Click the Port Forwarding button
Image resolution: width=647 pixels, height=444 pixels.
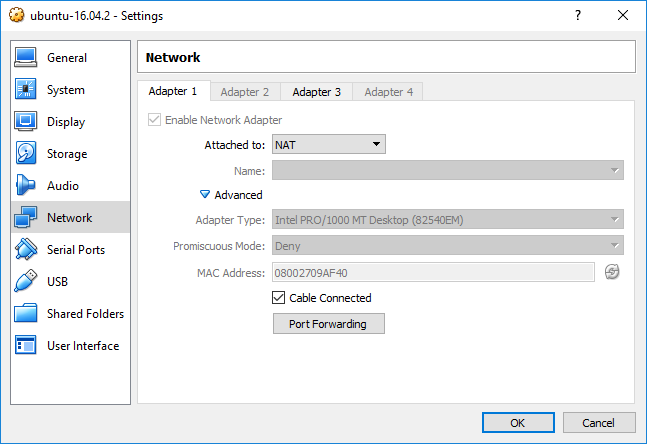point(329,324)
